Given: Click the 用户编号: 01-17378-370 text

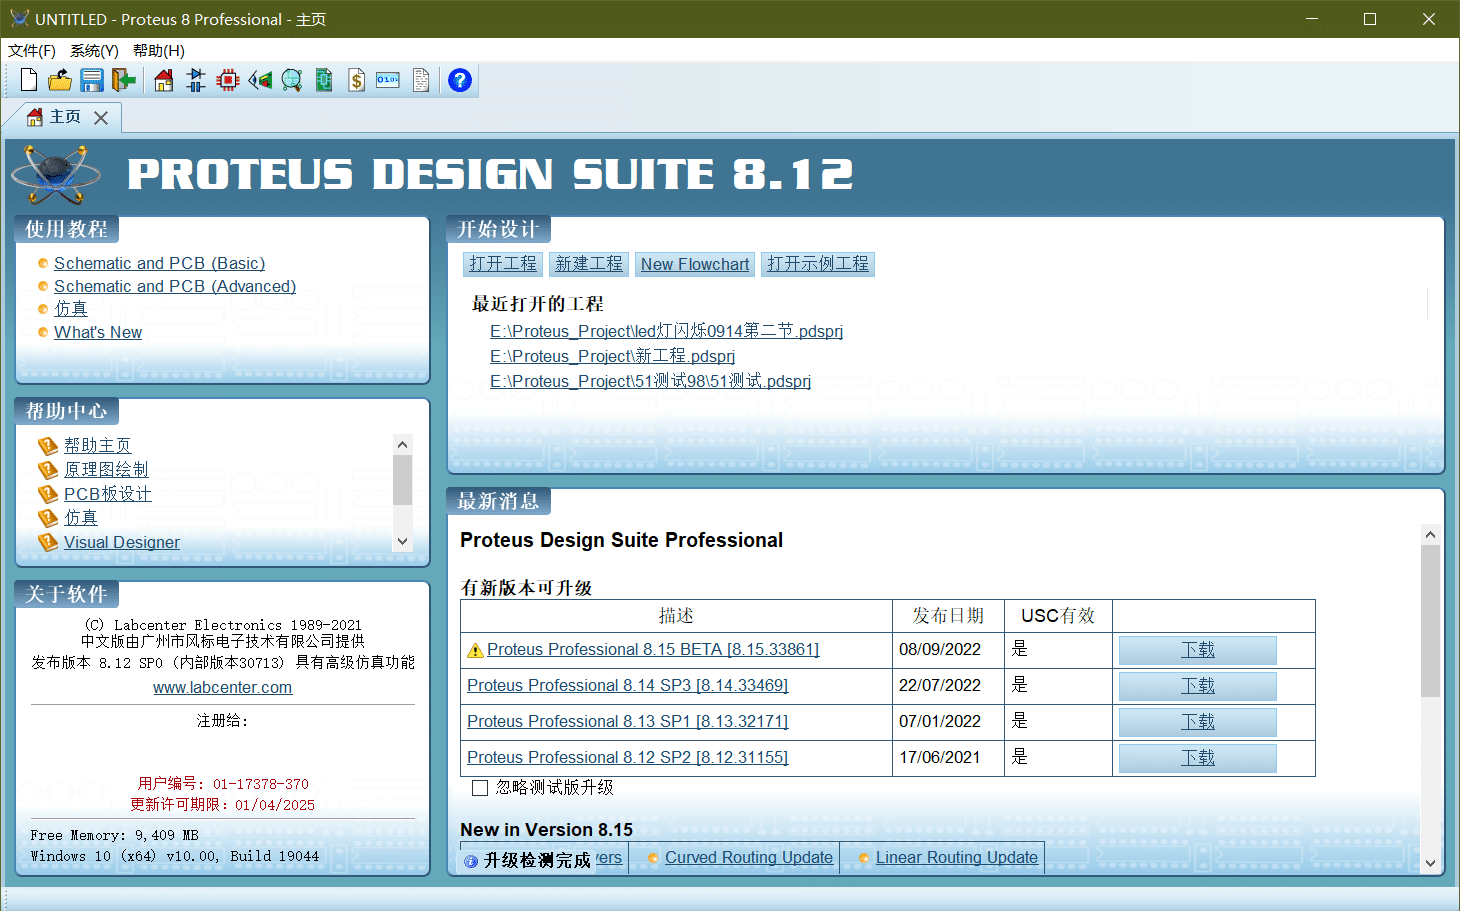Looking at the screenshot, I should point(223,784).
